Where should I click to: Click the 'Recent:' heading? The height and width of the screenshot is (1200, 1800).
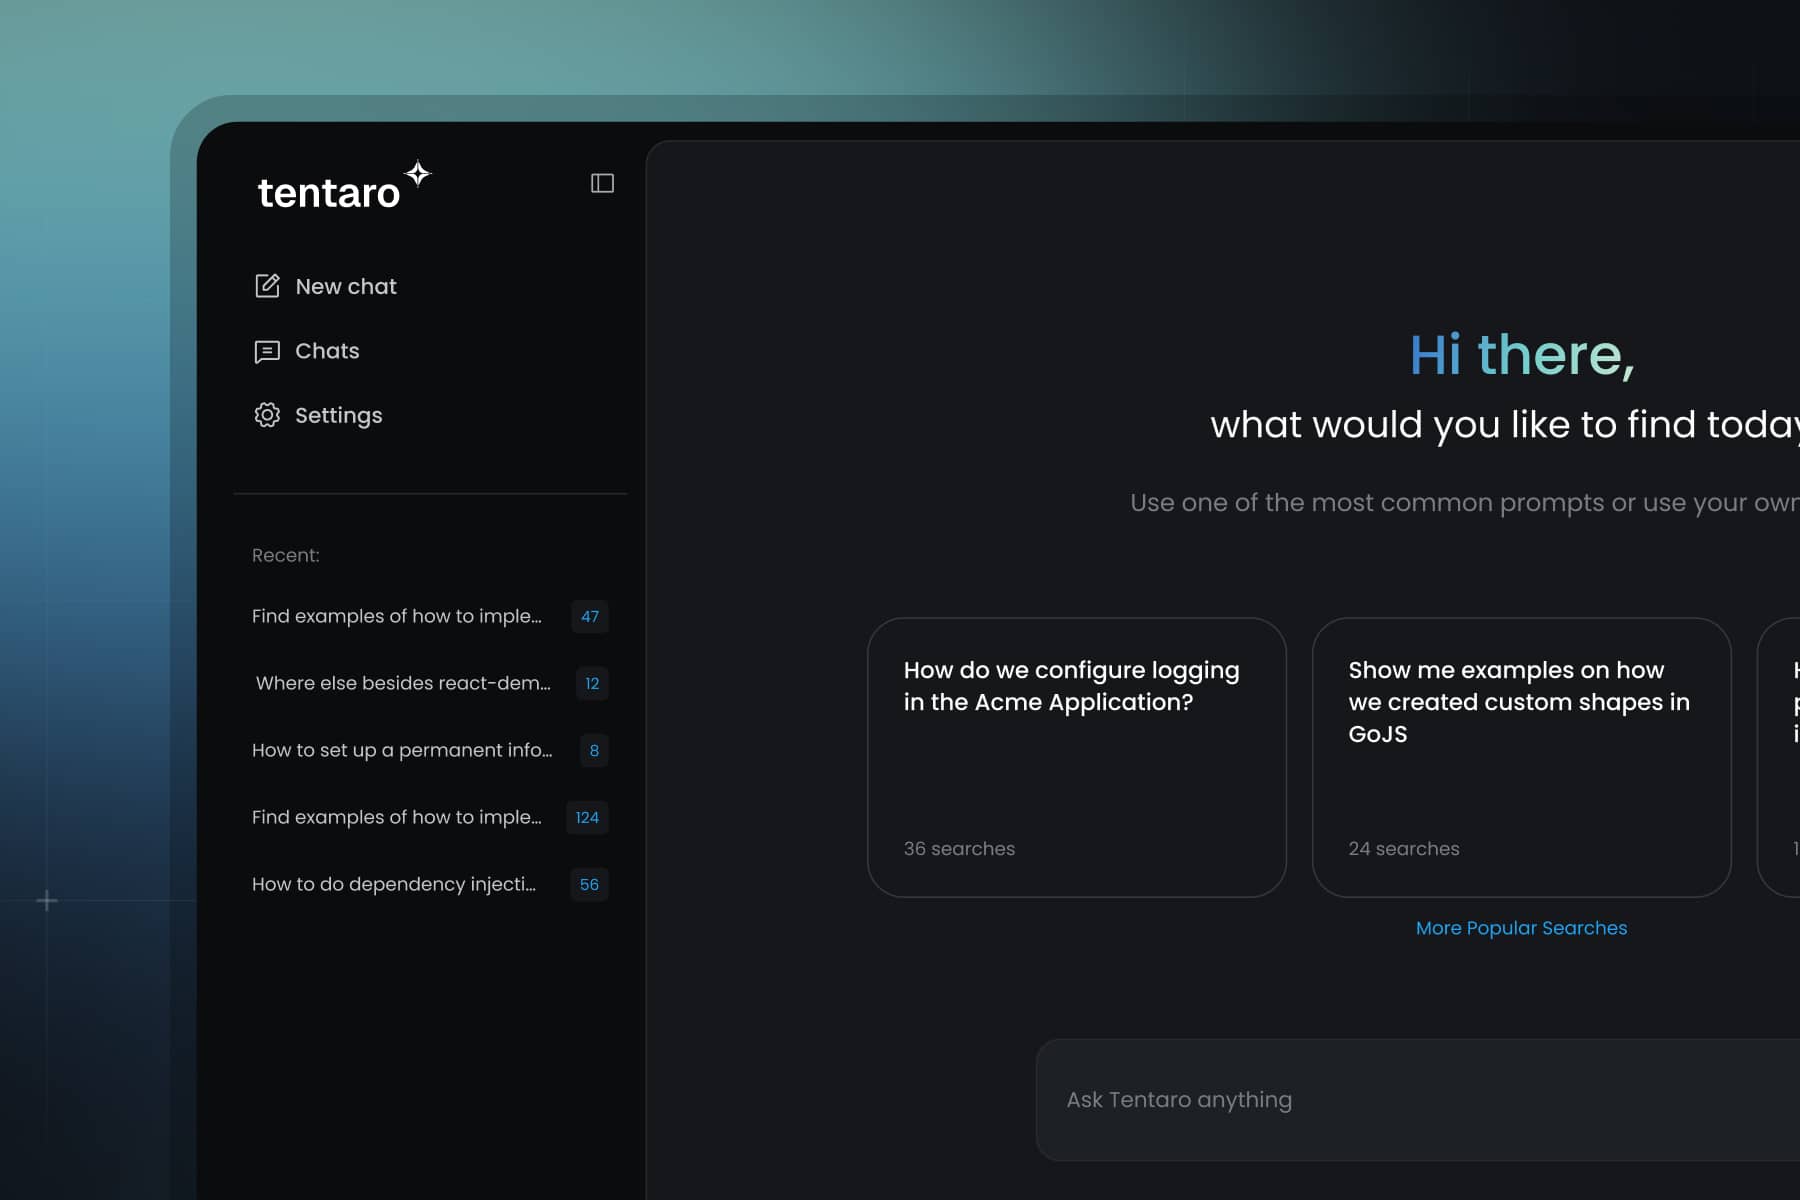coord(286,555)
